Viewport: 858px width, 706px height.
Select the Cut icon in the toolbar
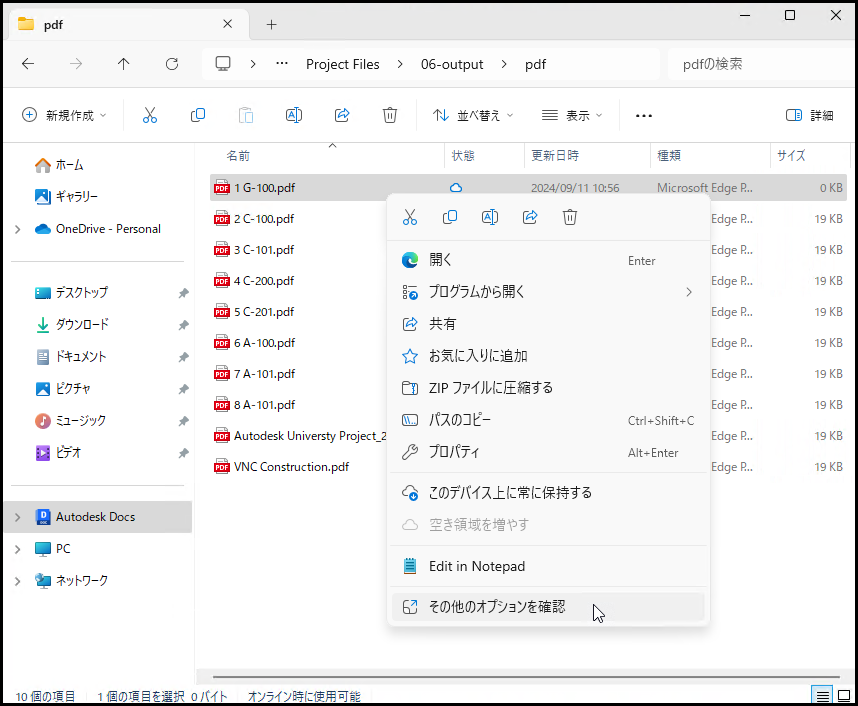coord(150,115)
